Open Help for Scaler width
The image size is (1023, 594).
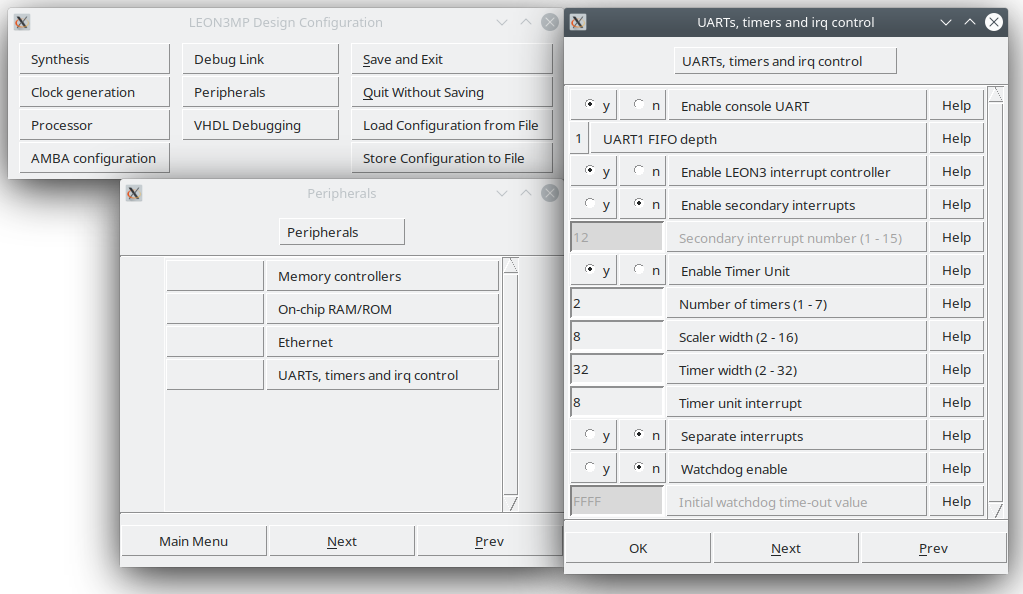pyautogui.click(x=956, y=336)
